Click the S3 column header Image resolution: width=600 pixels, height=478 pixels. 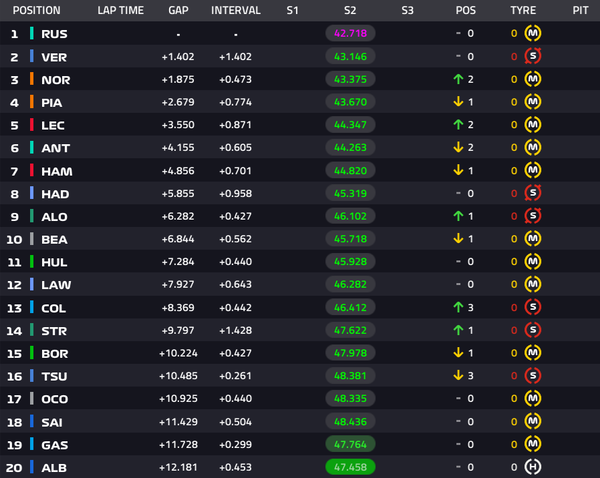(408, 10)
